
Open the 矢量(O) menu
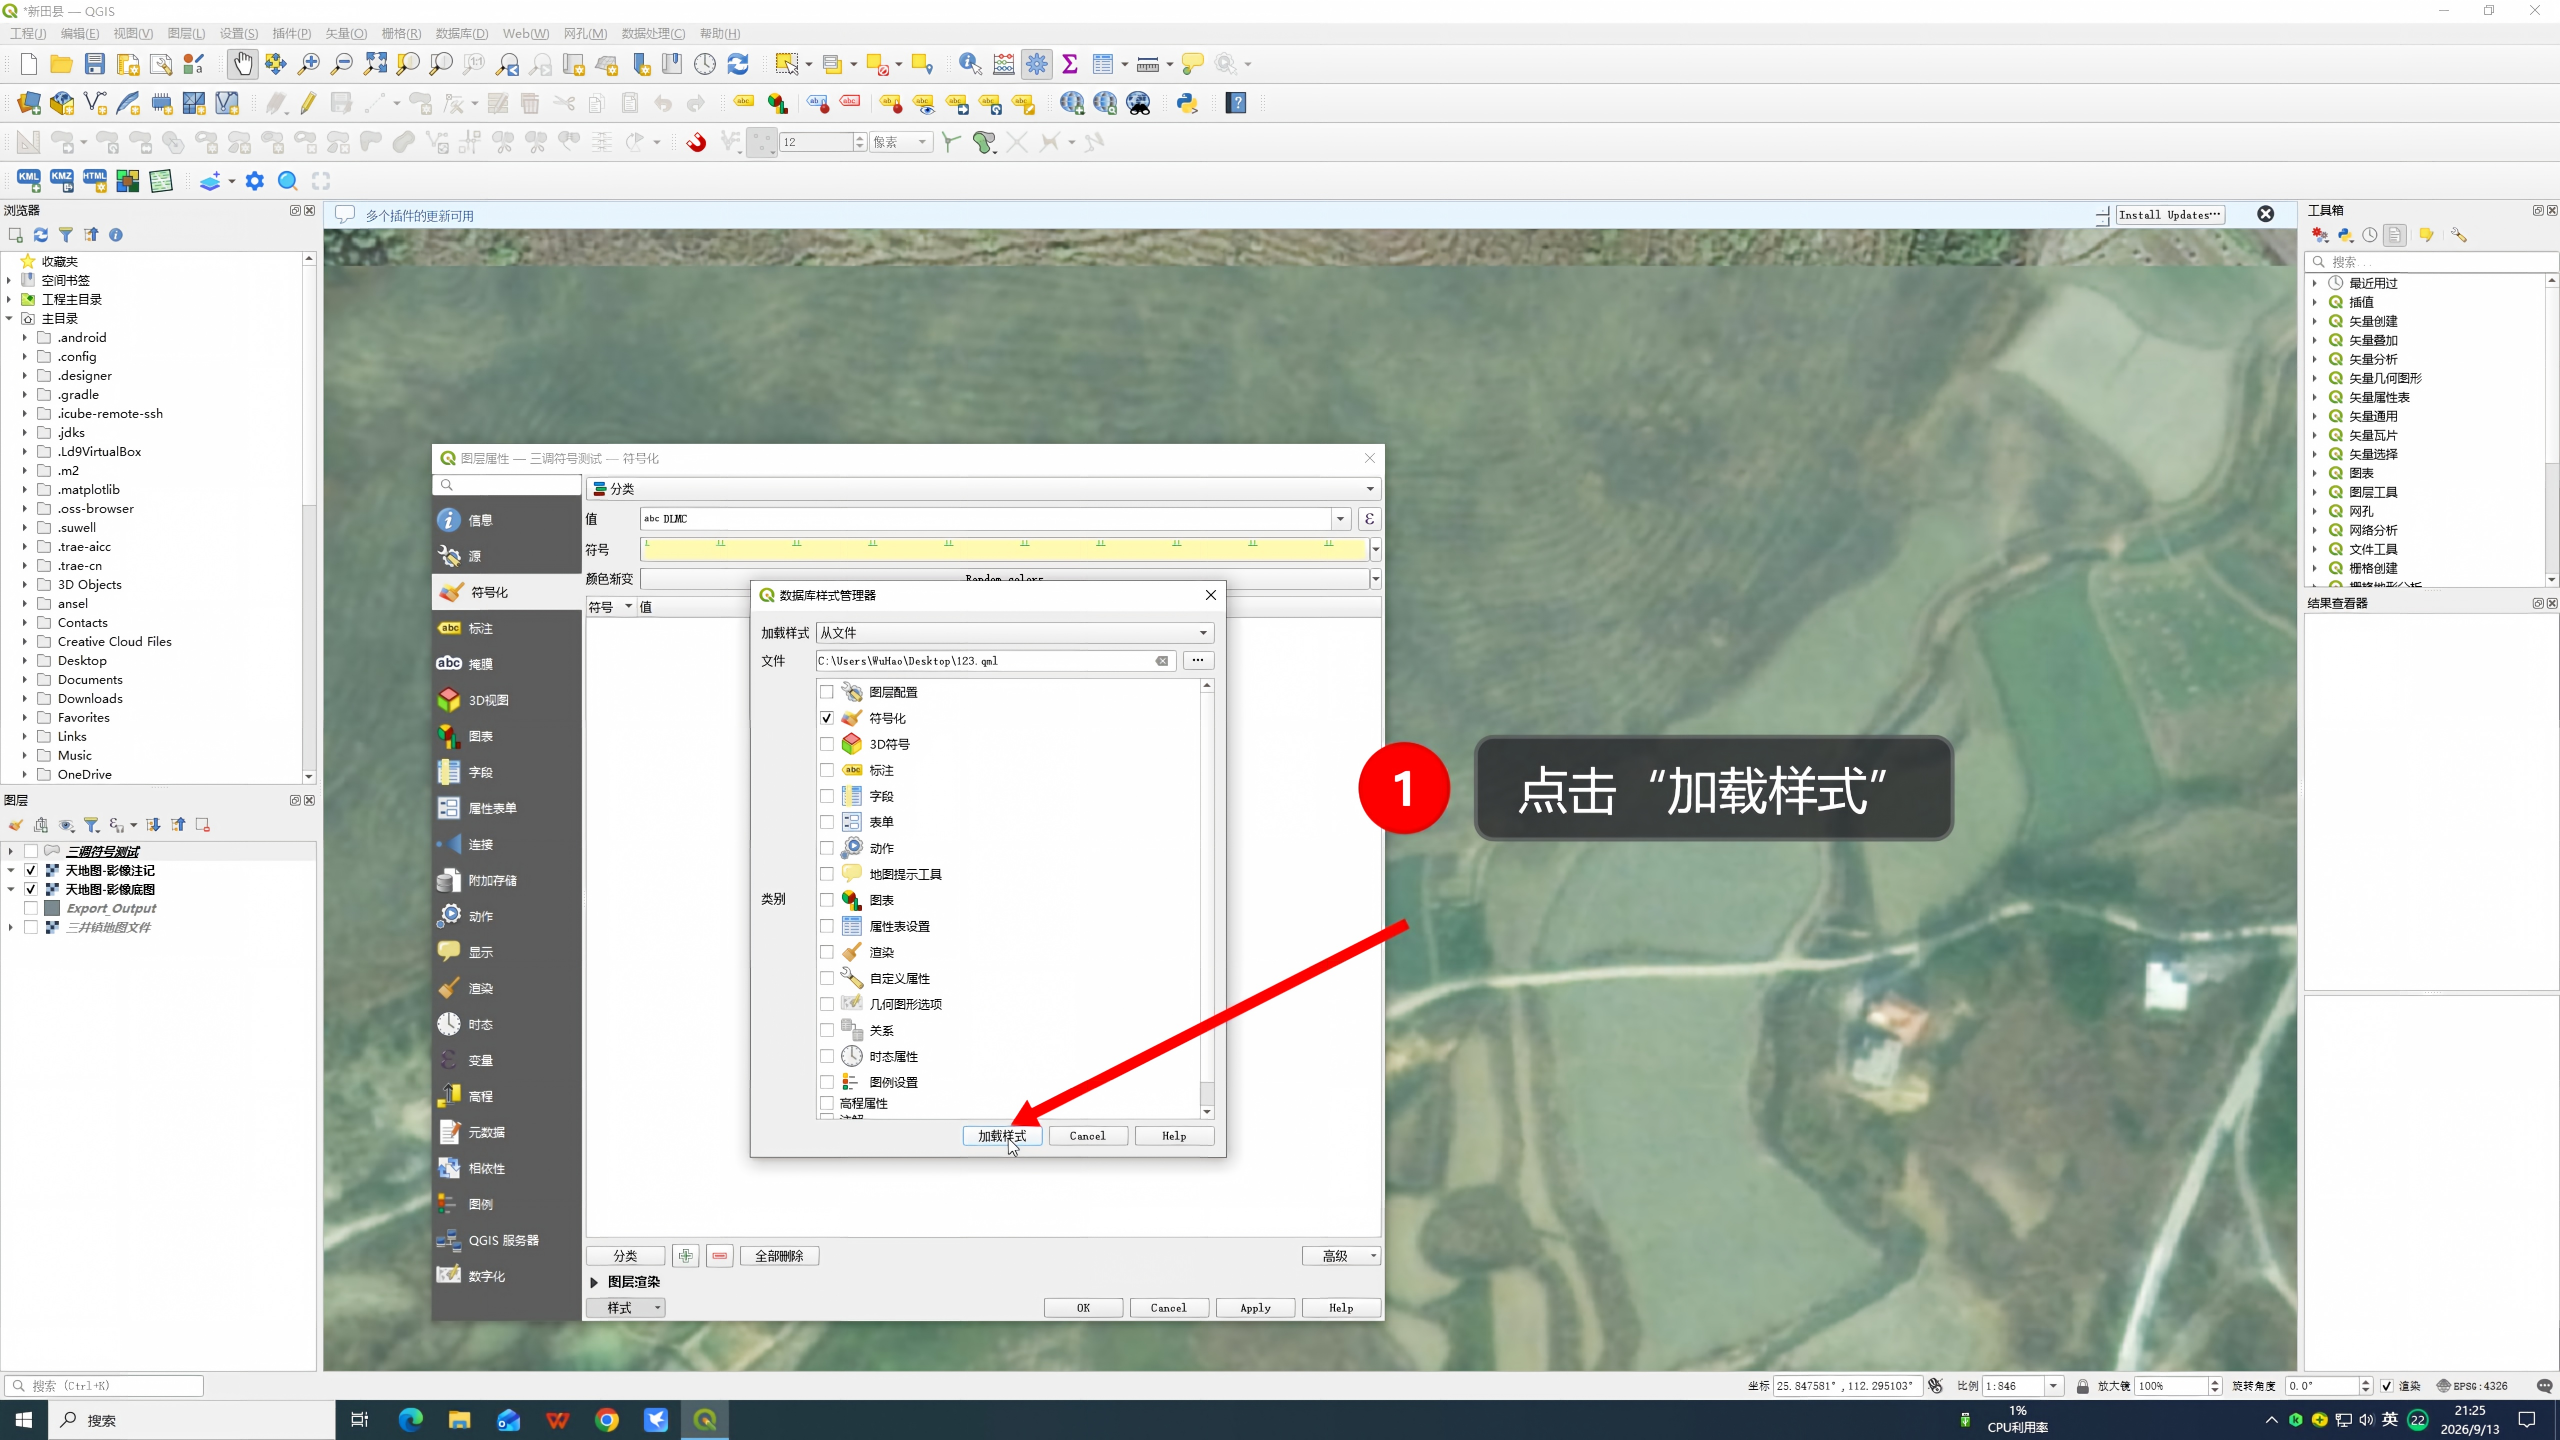(x=346, y=33)
